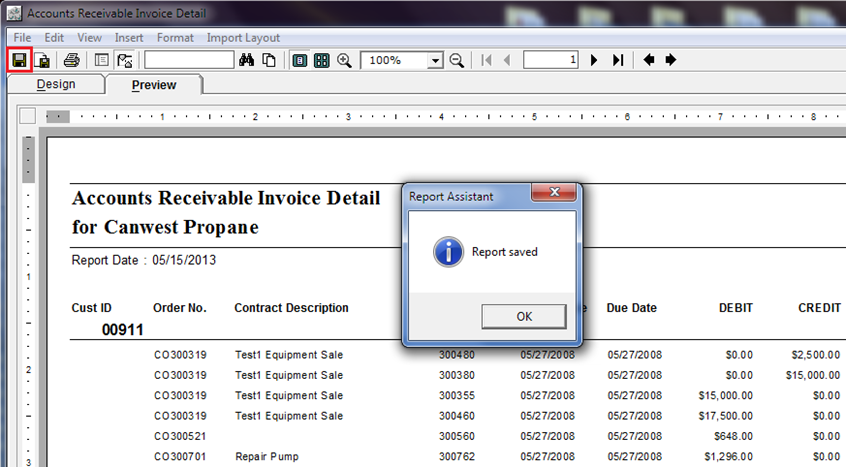The height and width of the screenshot is (467, 846).
Task: Open the Format menu
Action: click(x=175, y=38)
